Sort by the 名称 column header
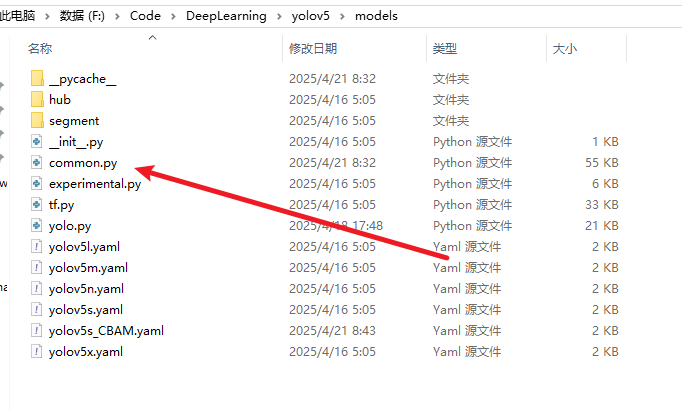The image size is (682, 412). pos(40,48)
